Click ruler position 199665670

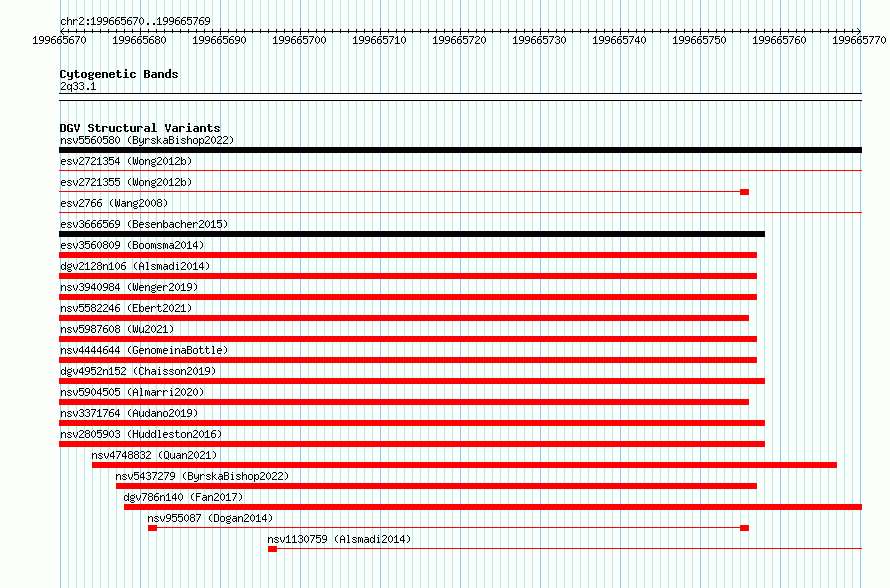click(60, 40)
